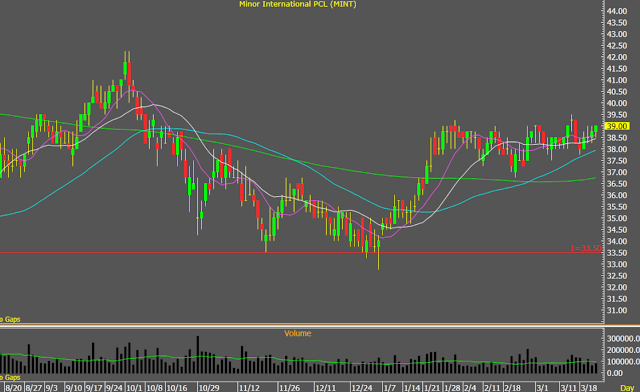Screen dimensions: 640x392
Task: Click the 10/1 date marker
Action: 134,388
